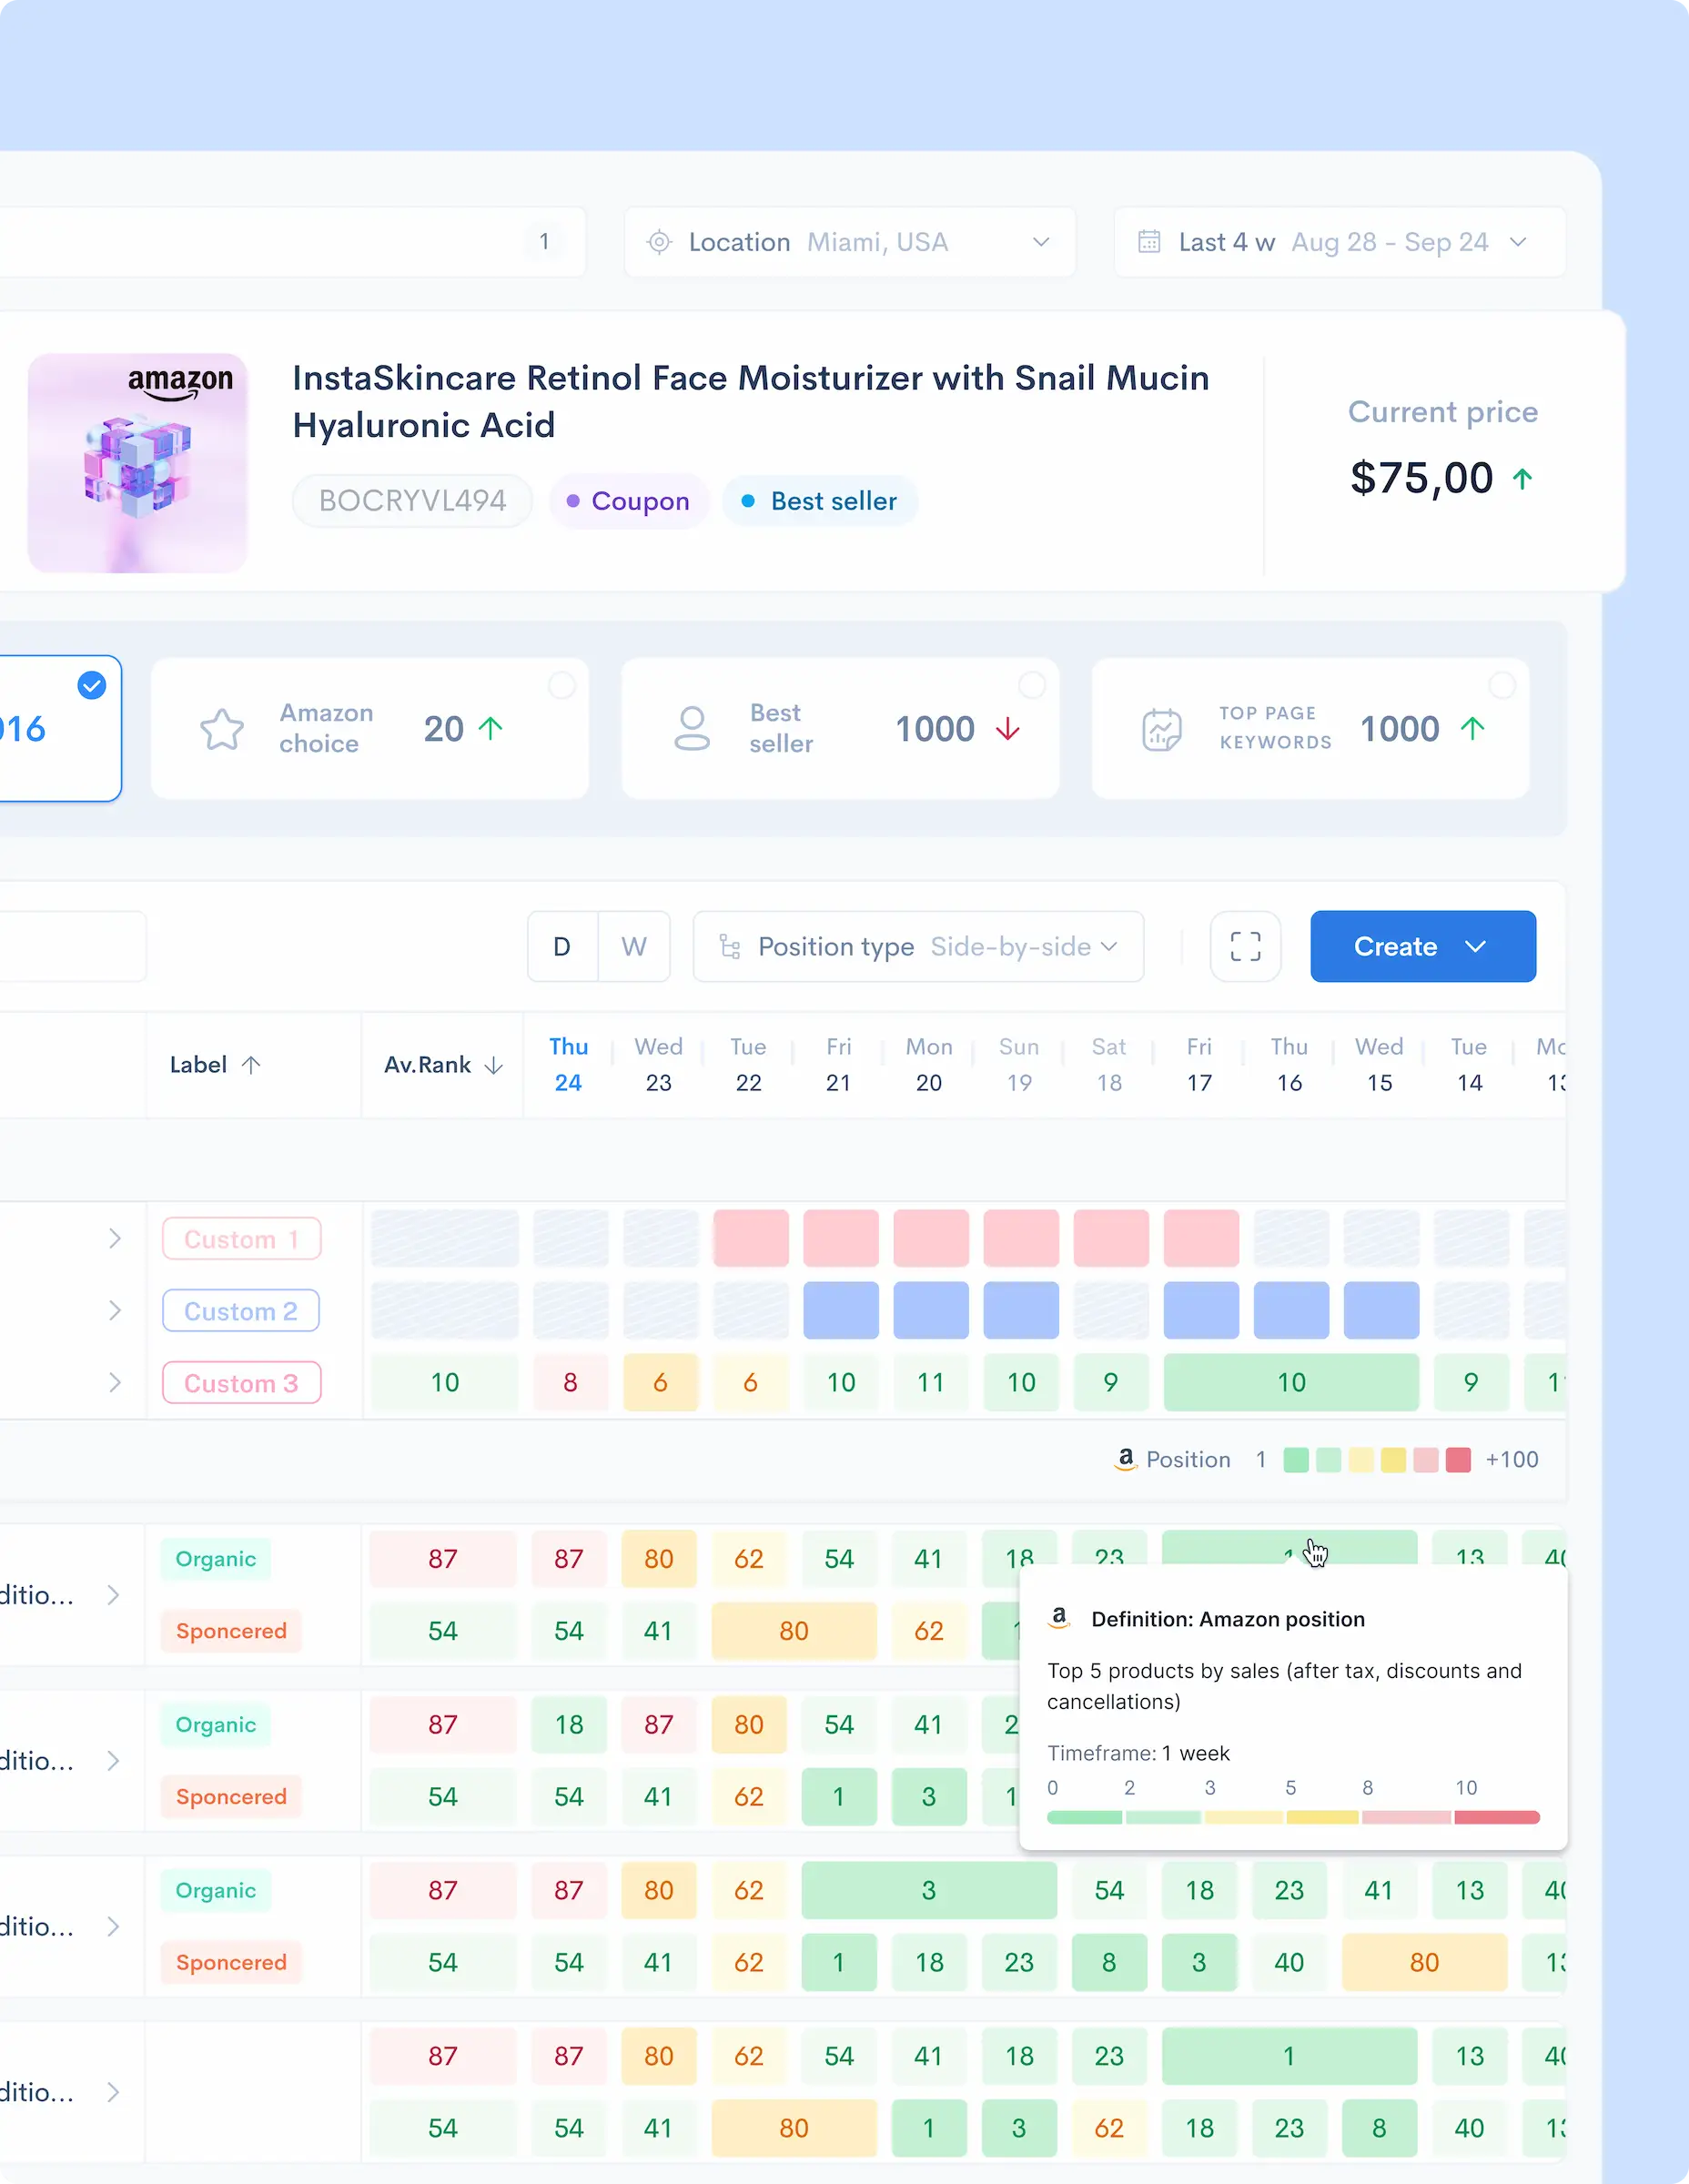Click the Top Page Keywords up arrow
The height and width of the screenshot is (2184, 1689).
pos(1472,728)
